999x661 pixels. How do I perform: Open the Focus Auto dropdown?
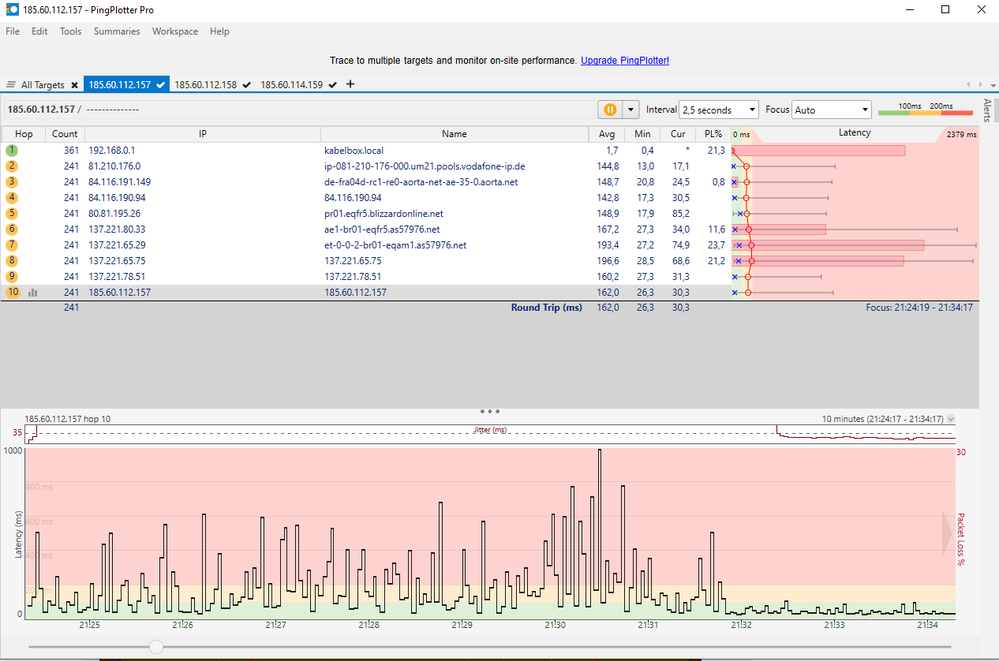[x=831, y=110]
